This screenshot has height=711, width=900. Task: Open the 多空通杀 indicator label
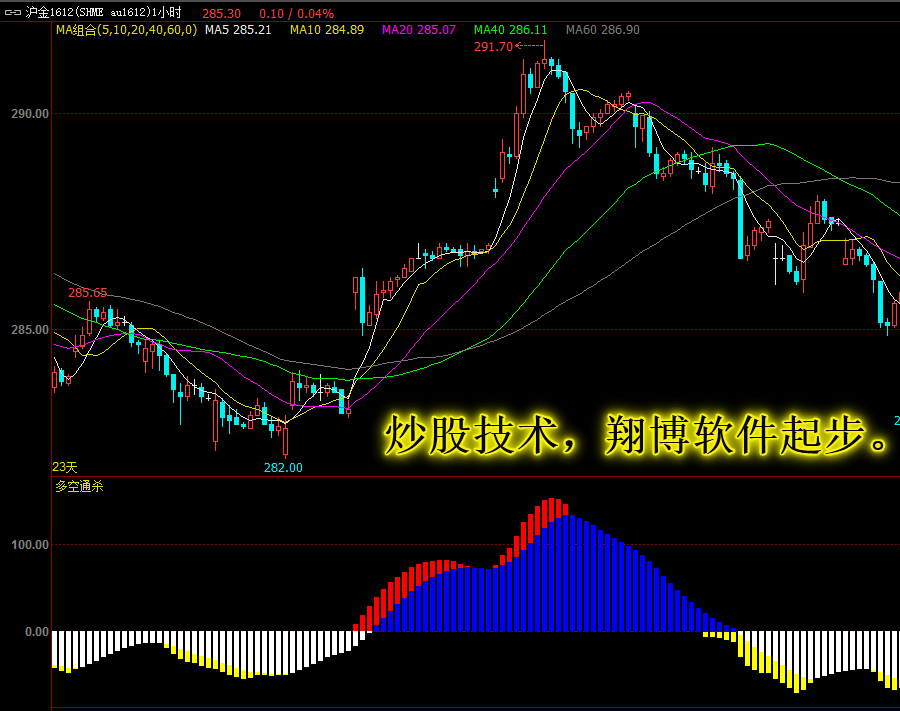[79, 487]
